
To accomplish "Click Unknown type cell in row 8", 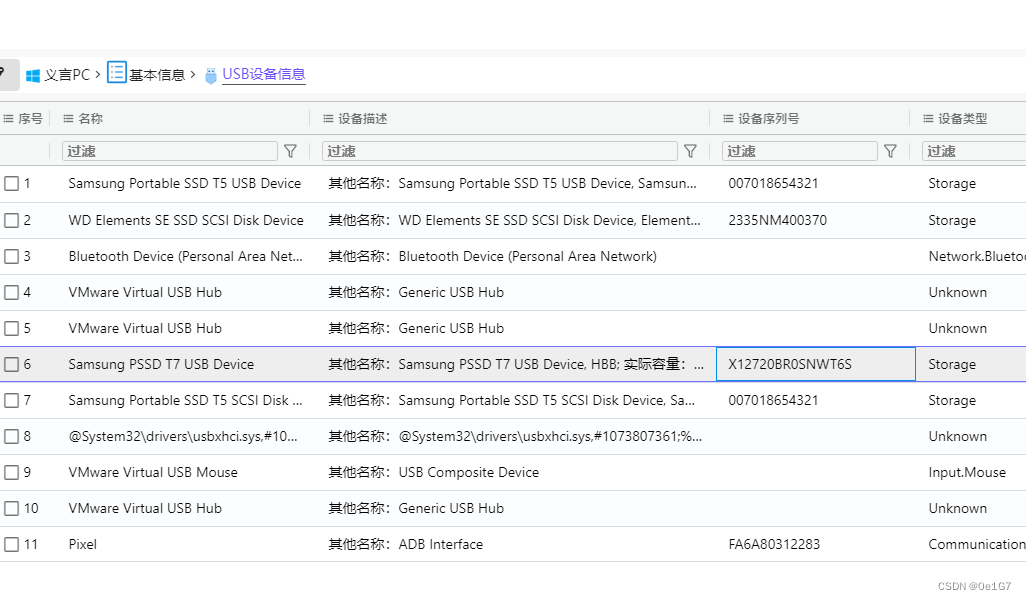I will [957, 436].
